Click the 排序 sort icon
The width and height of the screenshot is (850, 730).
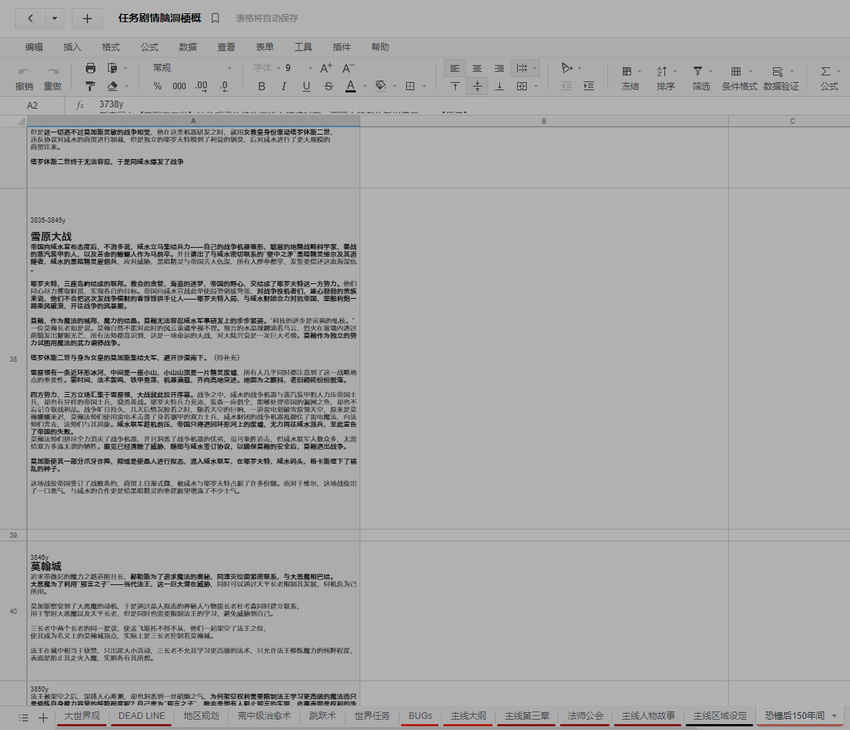(x=665, y=78)
